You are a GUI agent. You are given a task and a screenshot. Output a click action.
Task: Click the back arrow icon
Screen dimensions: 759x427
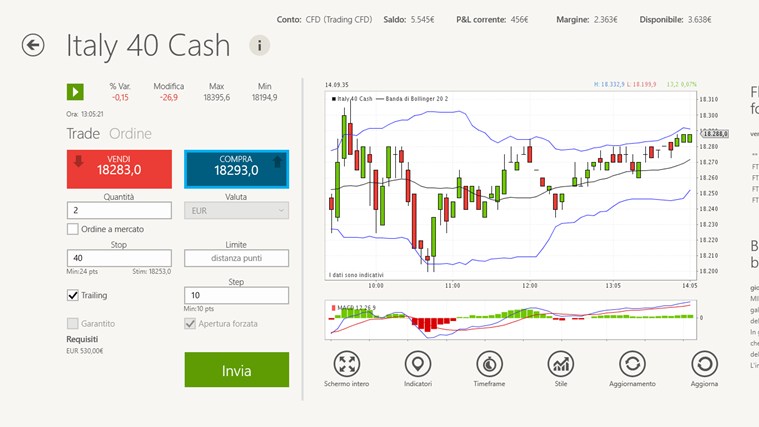[x=33, y=45]
